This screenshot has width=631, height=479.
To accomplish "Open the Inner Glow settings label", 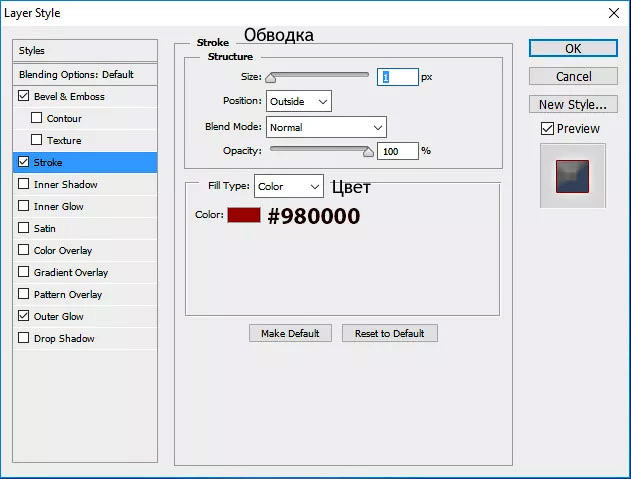I will click(59, 206).
